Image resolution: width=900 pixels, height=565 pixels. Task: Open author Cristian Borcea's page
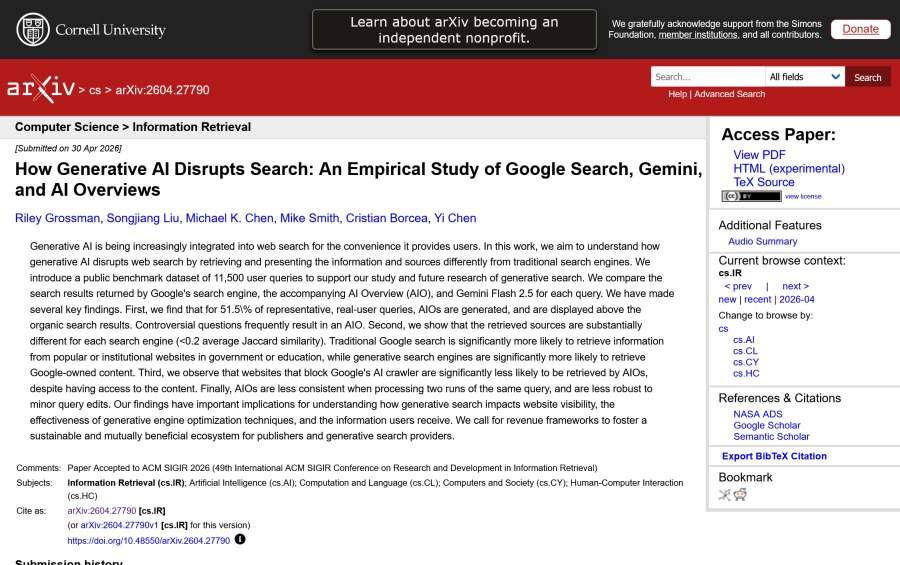coord(386,218)
